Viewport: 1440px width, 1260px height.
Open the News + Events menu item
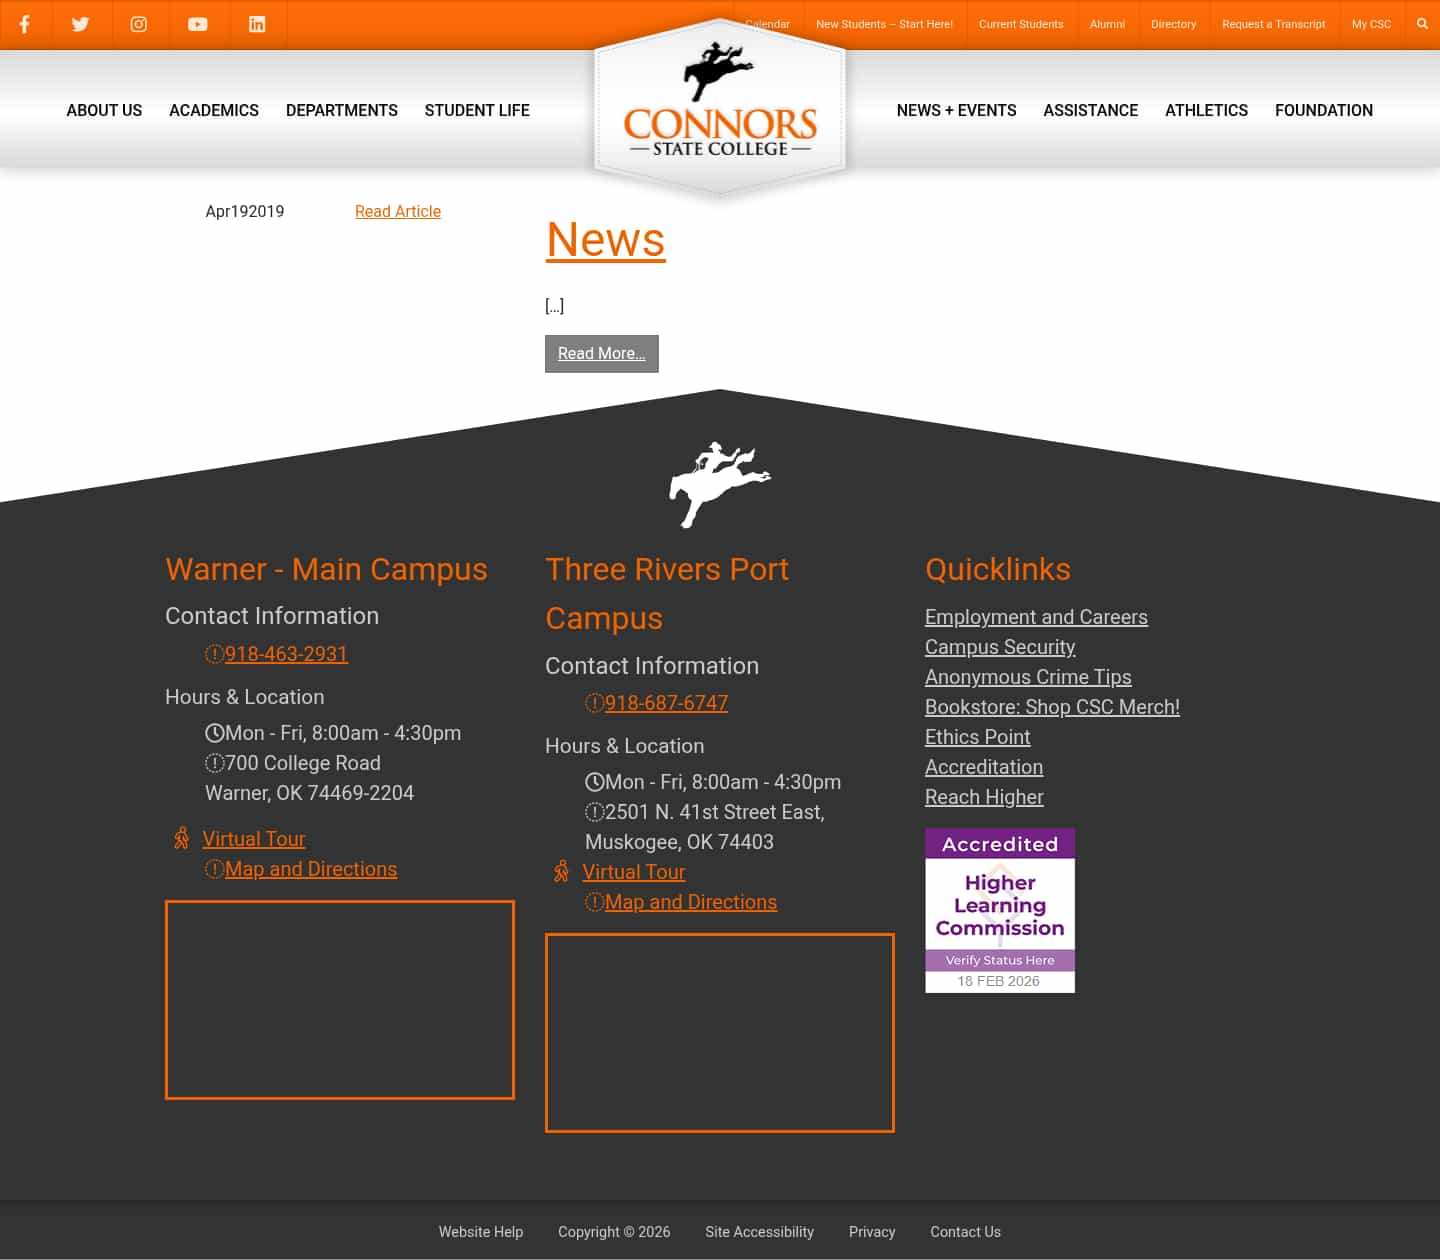tap(956, 111)
